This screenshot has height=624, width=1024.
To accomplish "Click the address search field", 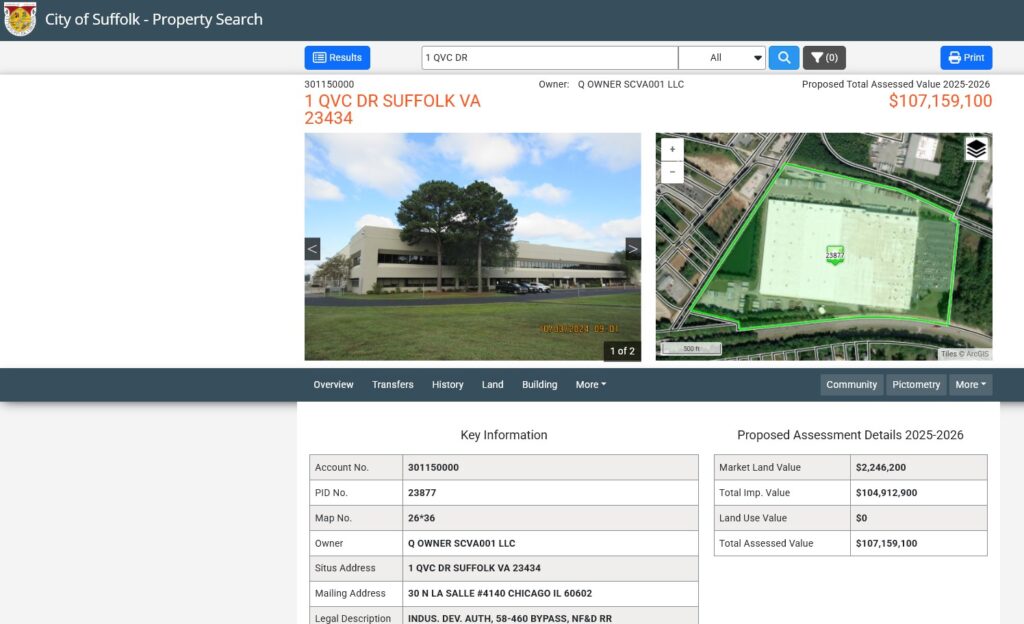I will pyautogui.click(x=549, y=57).
